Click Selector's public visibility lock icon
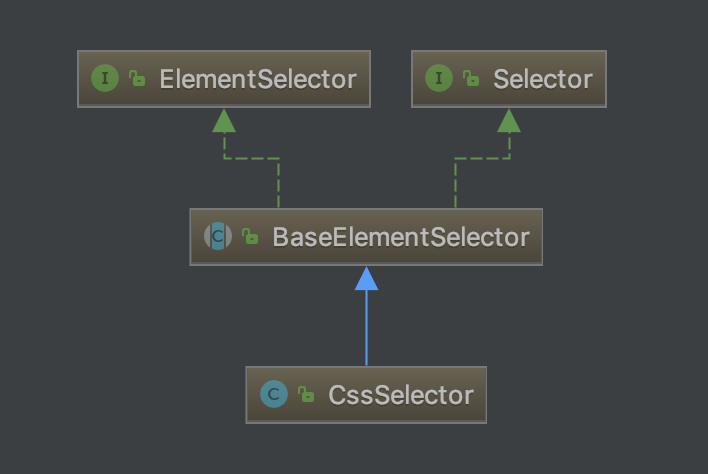This screenshot has width=708, height=474. pos(471,79)
